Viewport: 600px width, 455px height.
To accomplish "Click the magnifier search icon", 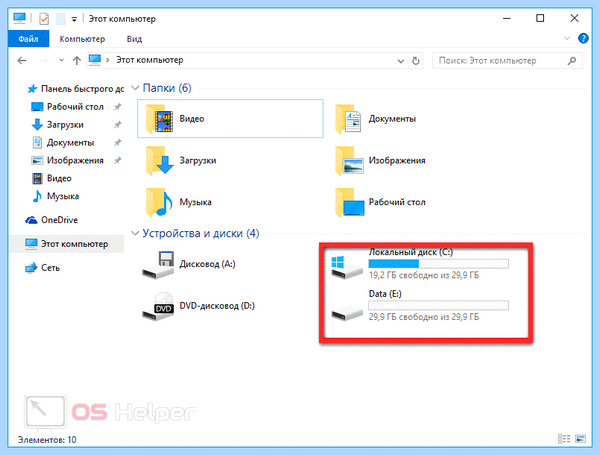I will [572, 60].
